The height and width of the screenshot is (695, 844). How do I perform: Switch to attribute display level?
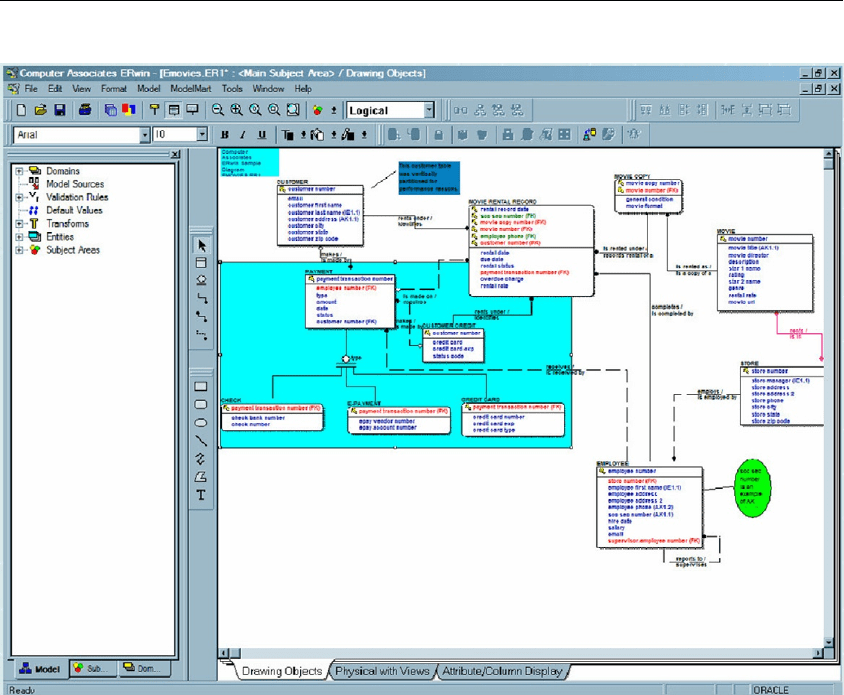(173, 110)
